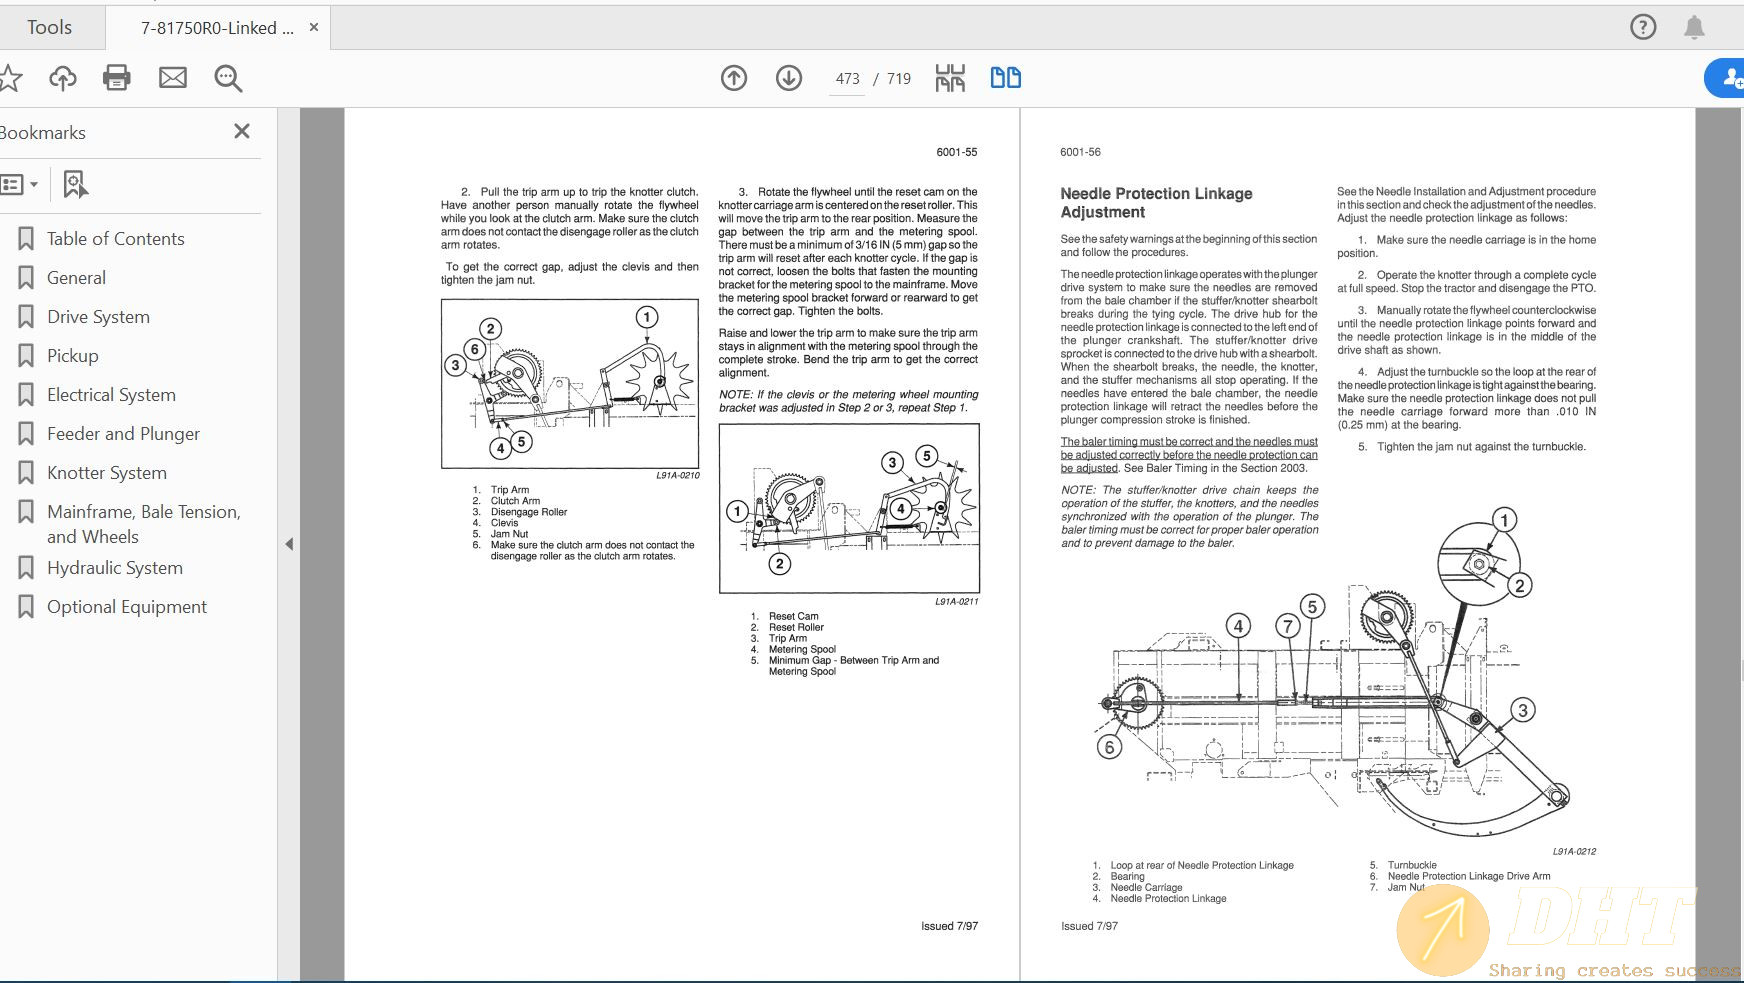This screenshot has height=983, width=1744.
Task: Click the upload to cloud icon
Action: [63, 78]
